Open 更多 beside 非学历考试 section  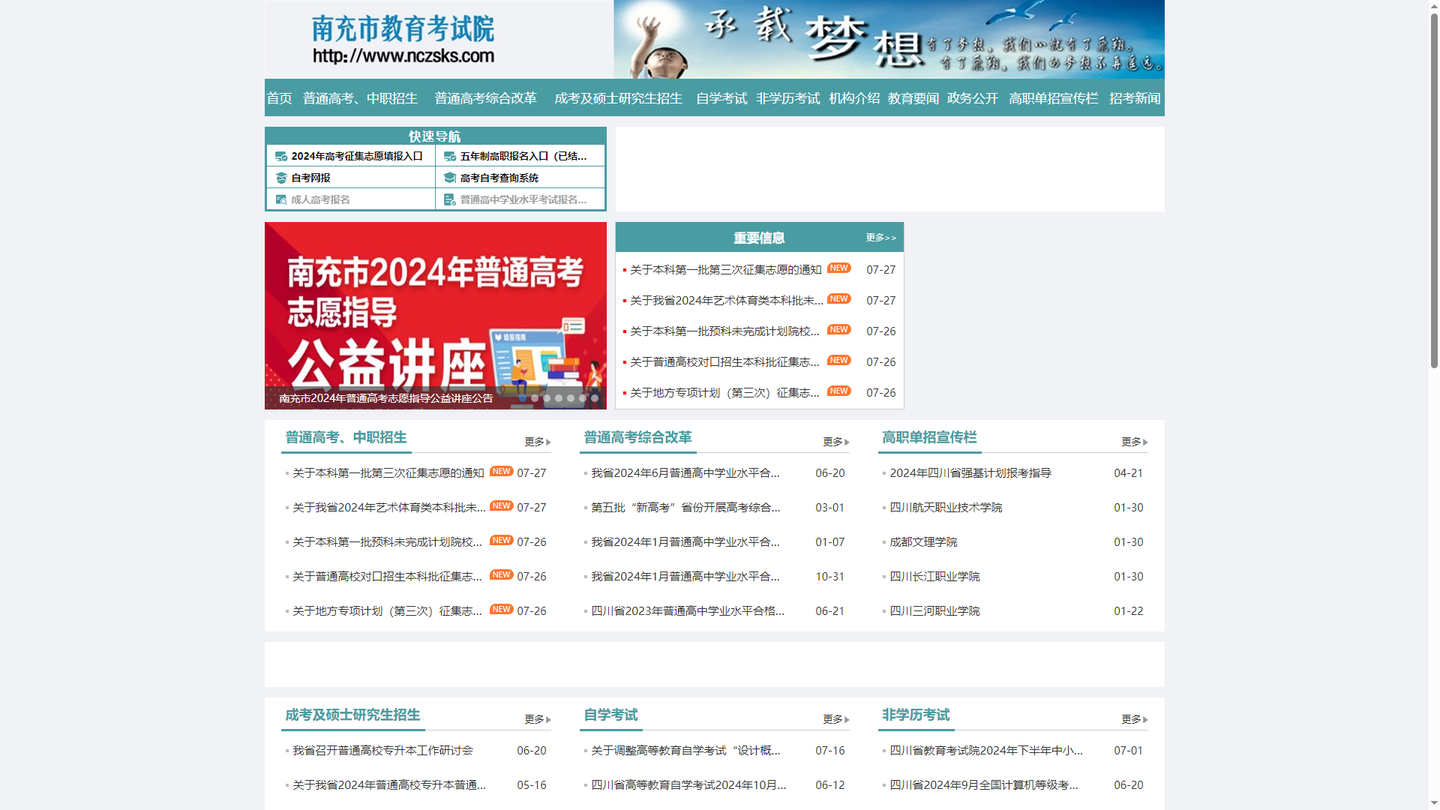(1134, 719)
